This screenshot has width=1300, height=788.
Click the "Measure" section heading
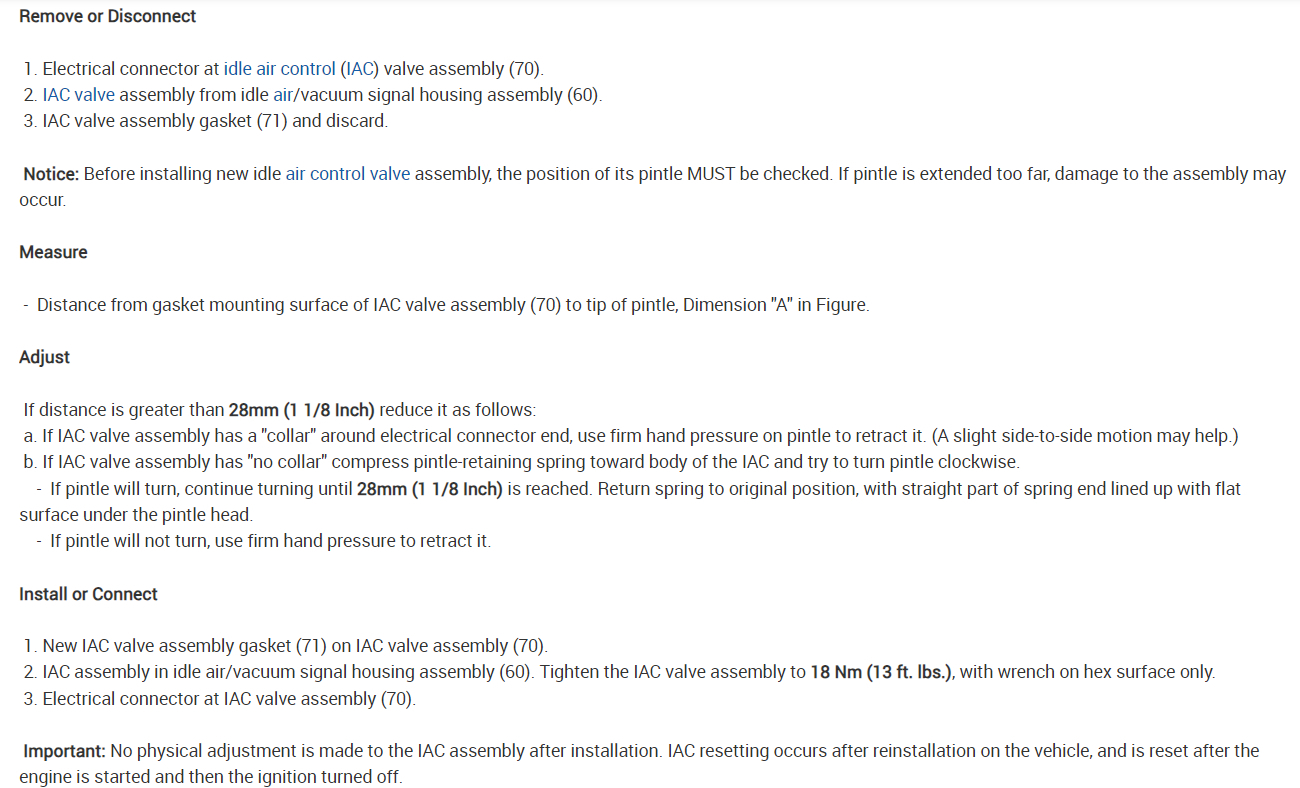click(x=53, y=253)
